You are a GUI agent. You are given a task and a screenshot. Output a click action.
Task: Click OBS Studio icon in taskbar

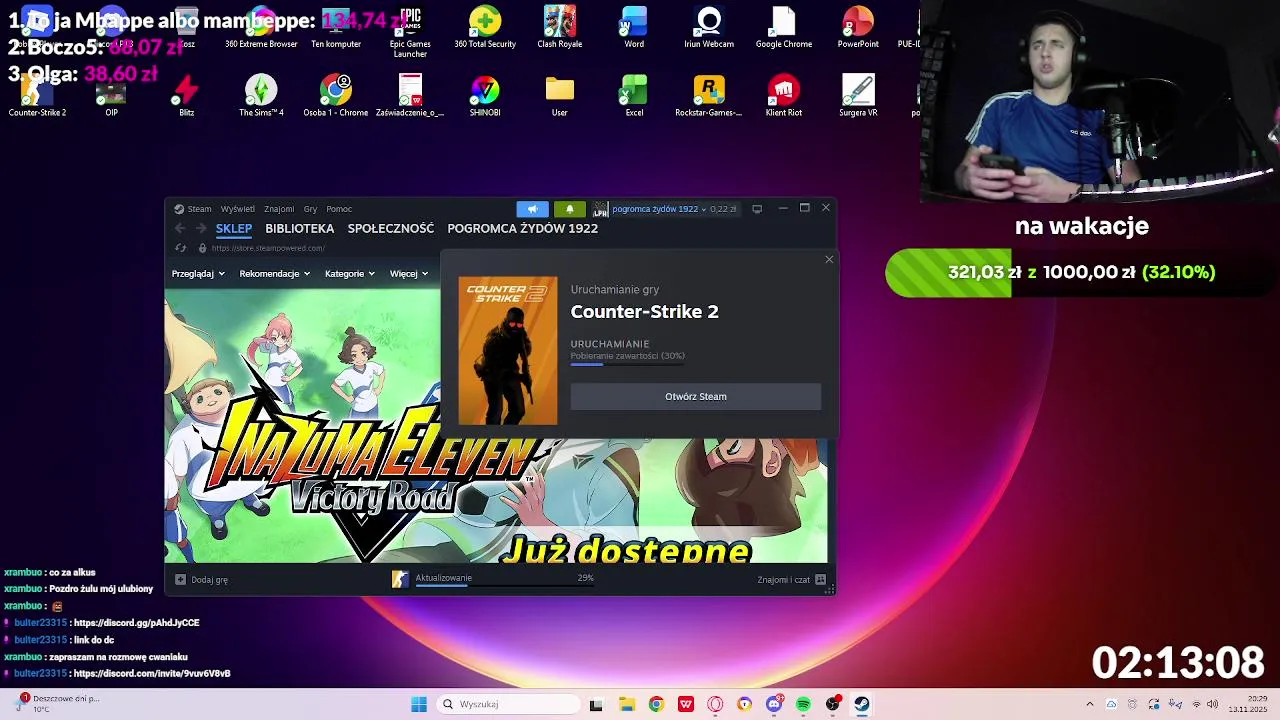833,704
